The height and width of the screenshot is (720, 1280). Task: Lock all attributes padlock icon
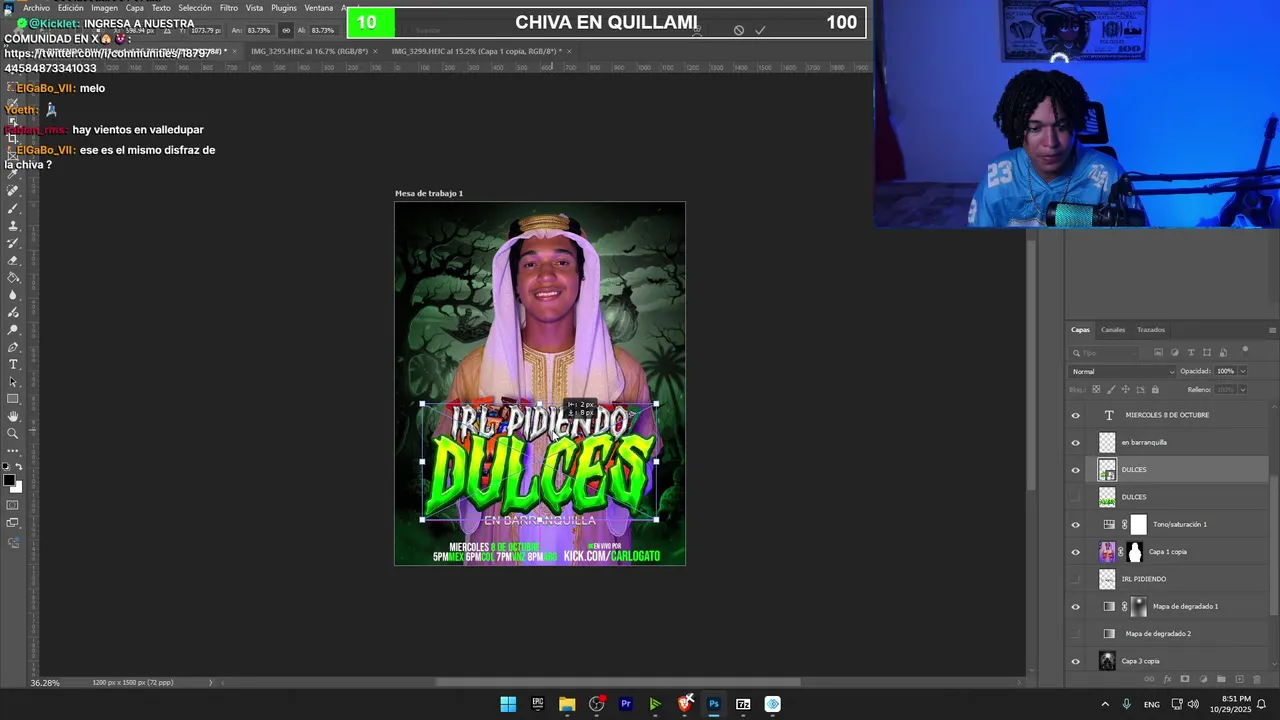tap(1155, 389)
